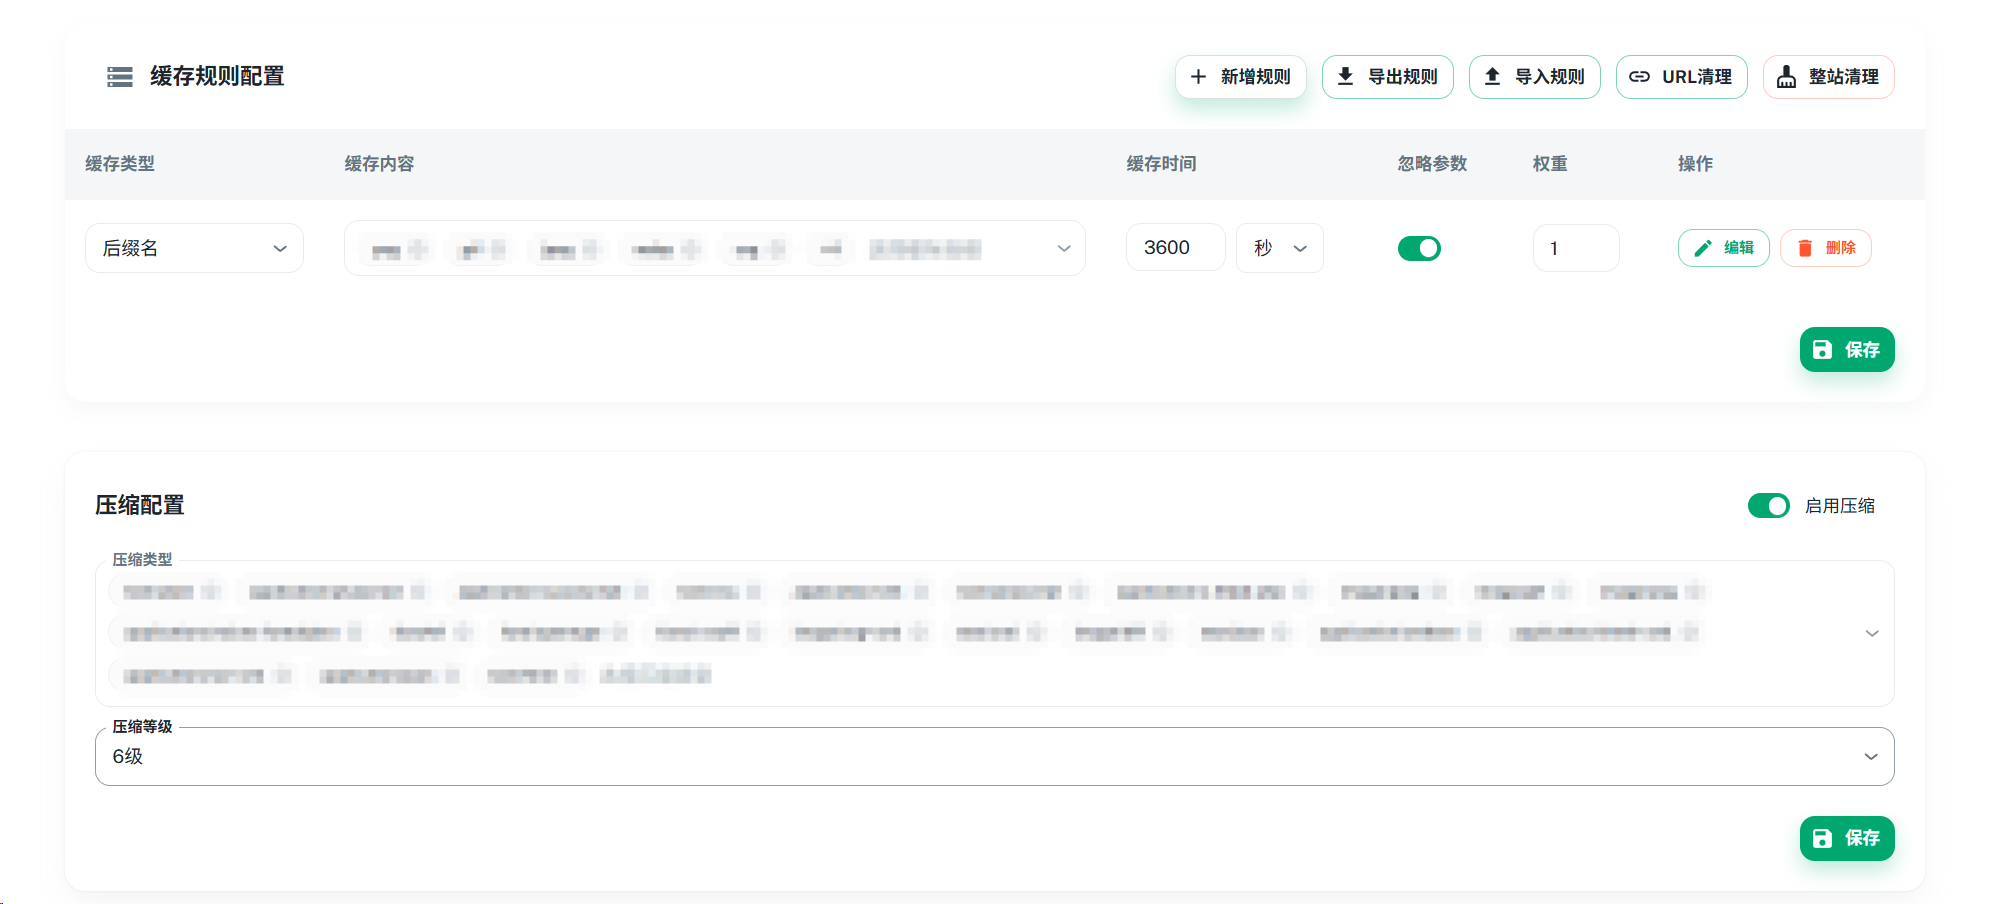The width and height of the screenshot is (2002, 904).
Task: Click the pencil icon on 编辑 button
Action: 1703,248
